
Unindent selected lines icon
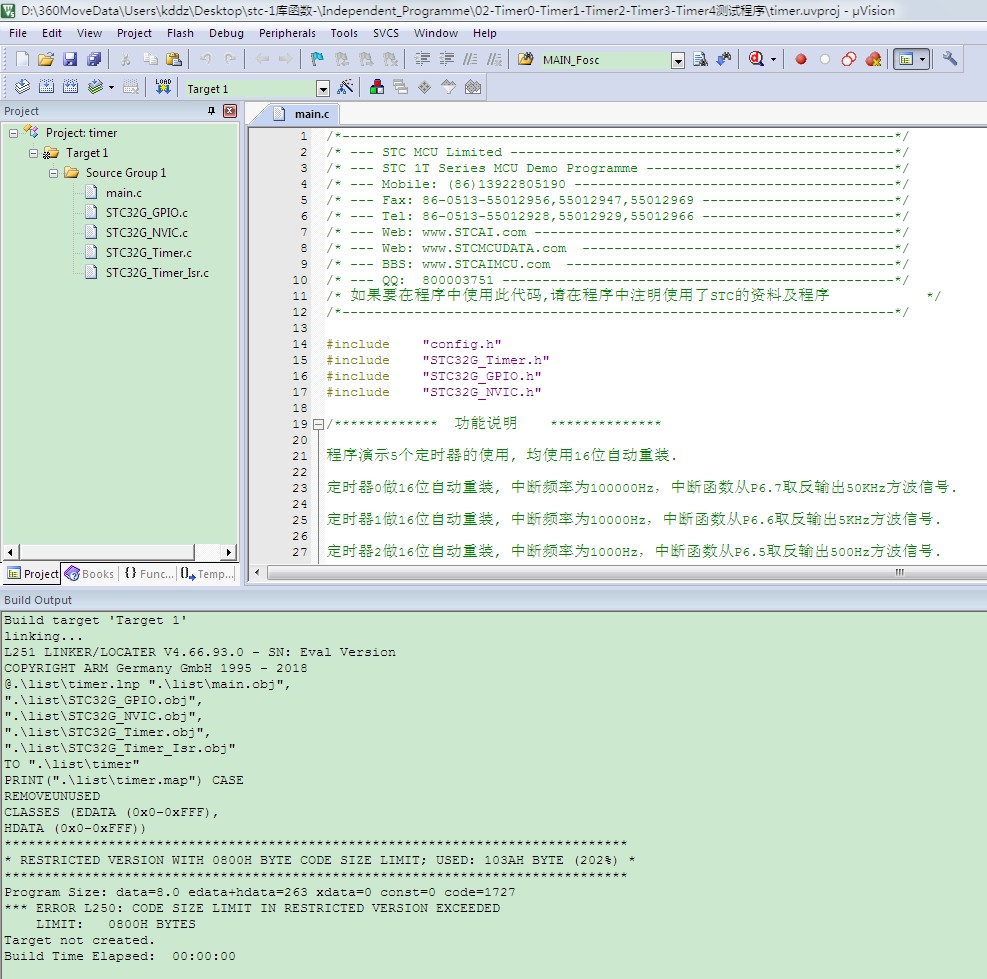click(x=447, y=59)
